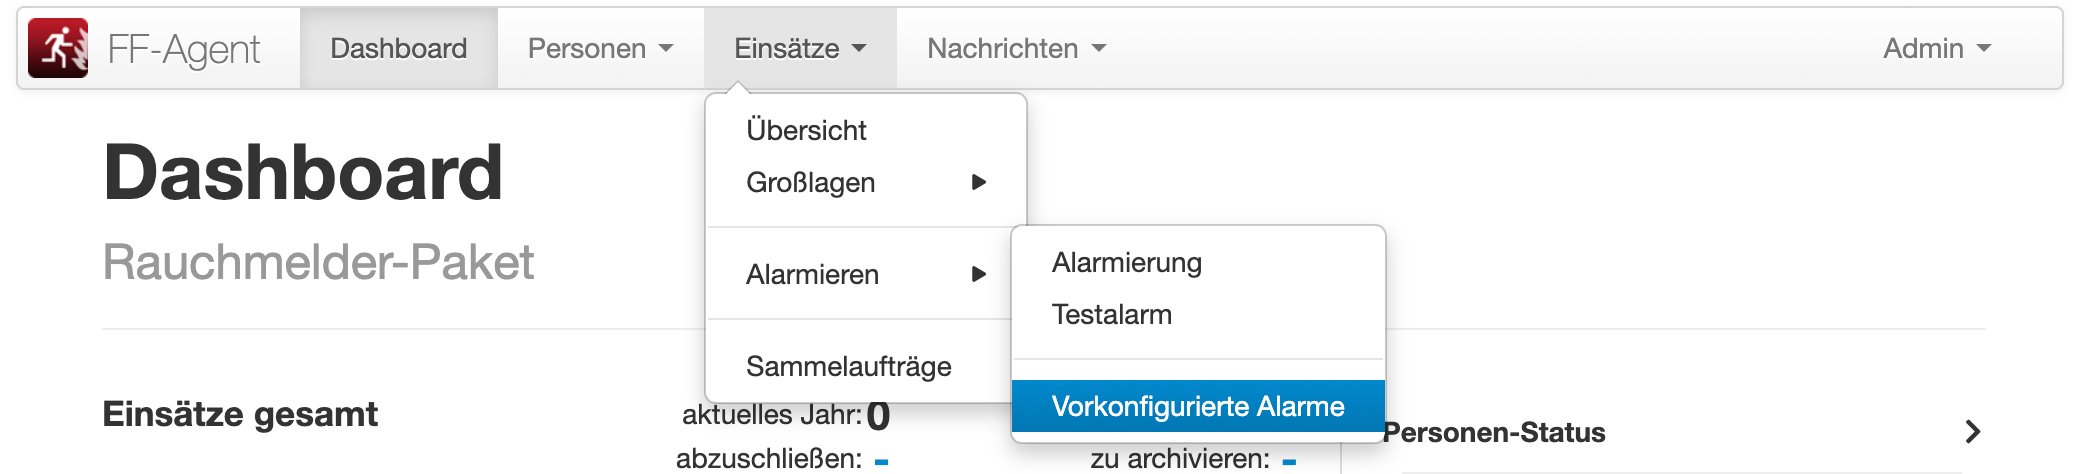The image size is (2082, 474).
Task: Select Testalarm from the submenu
Action: point(1111,314)
